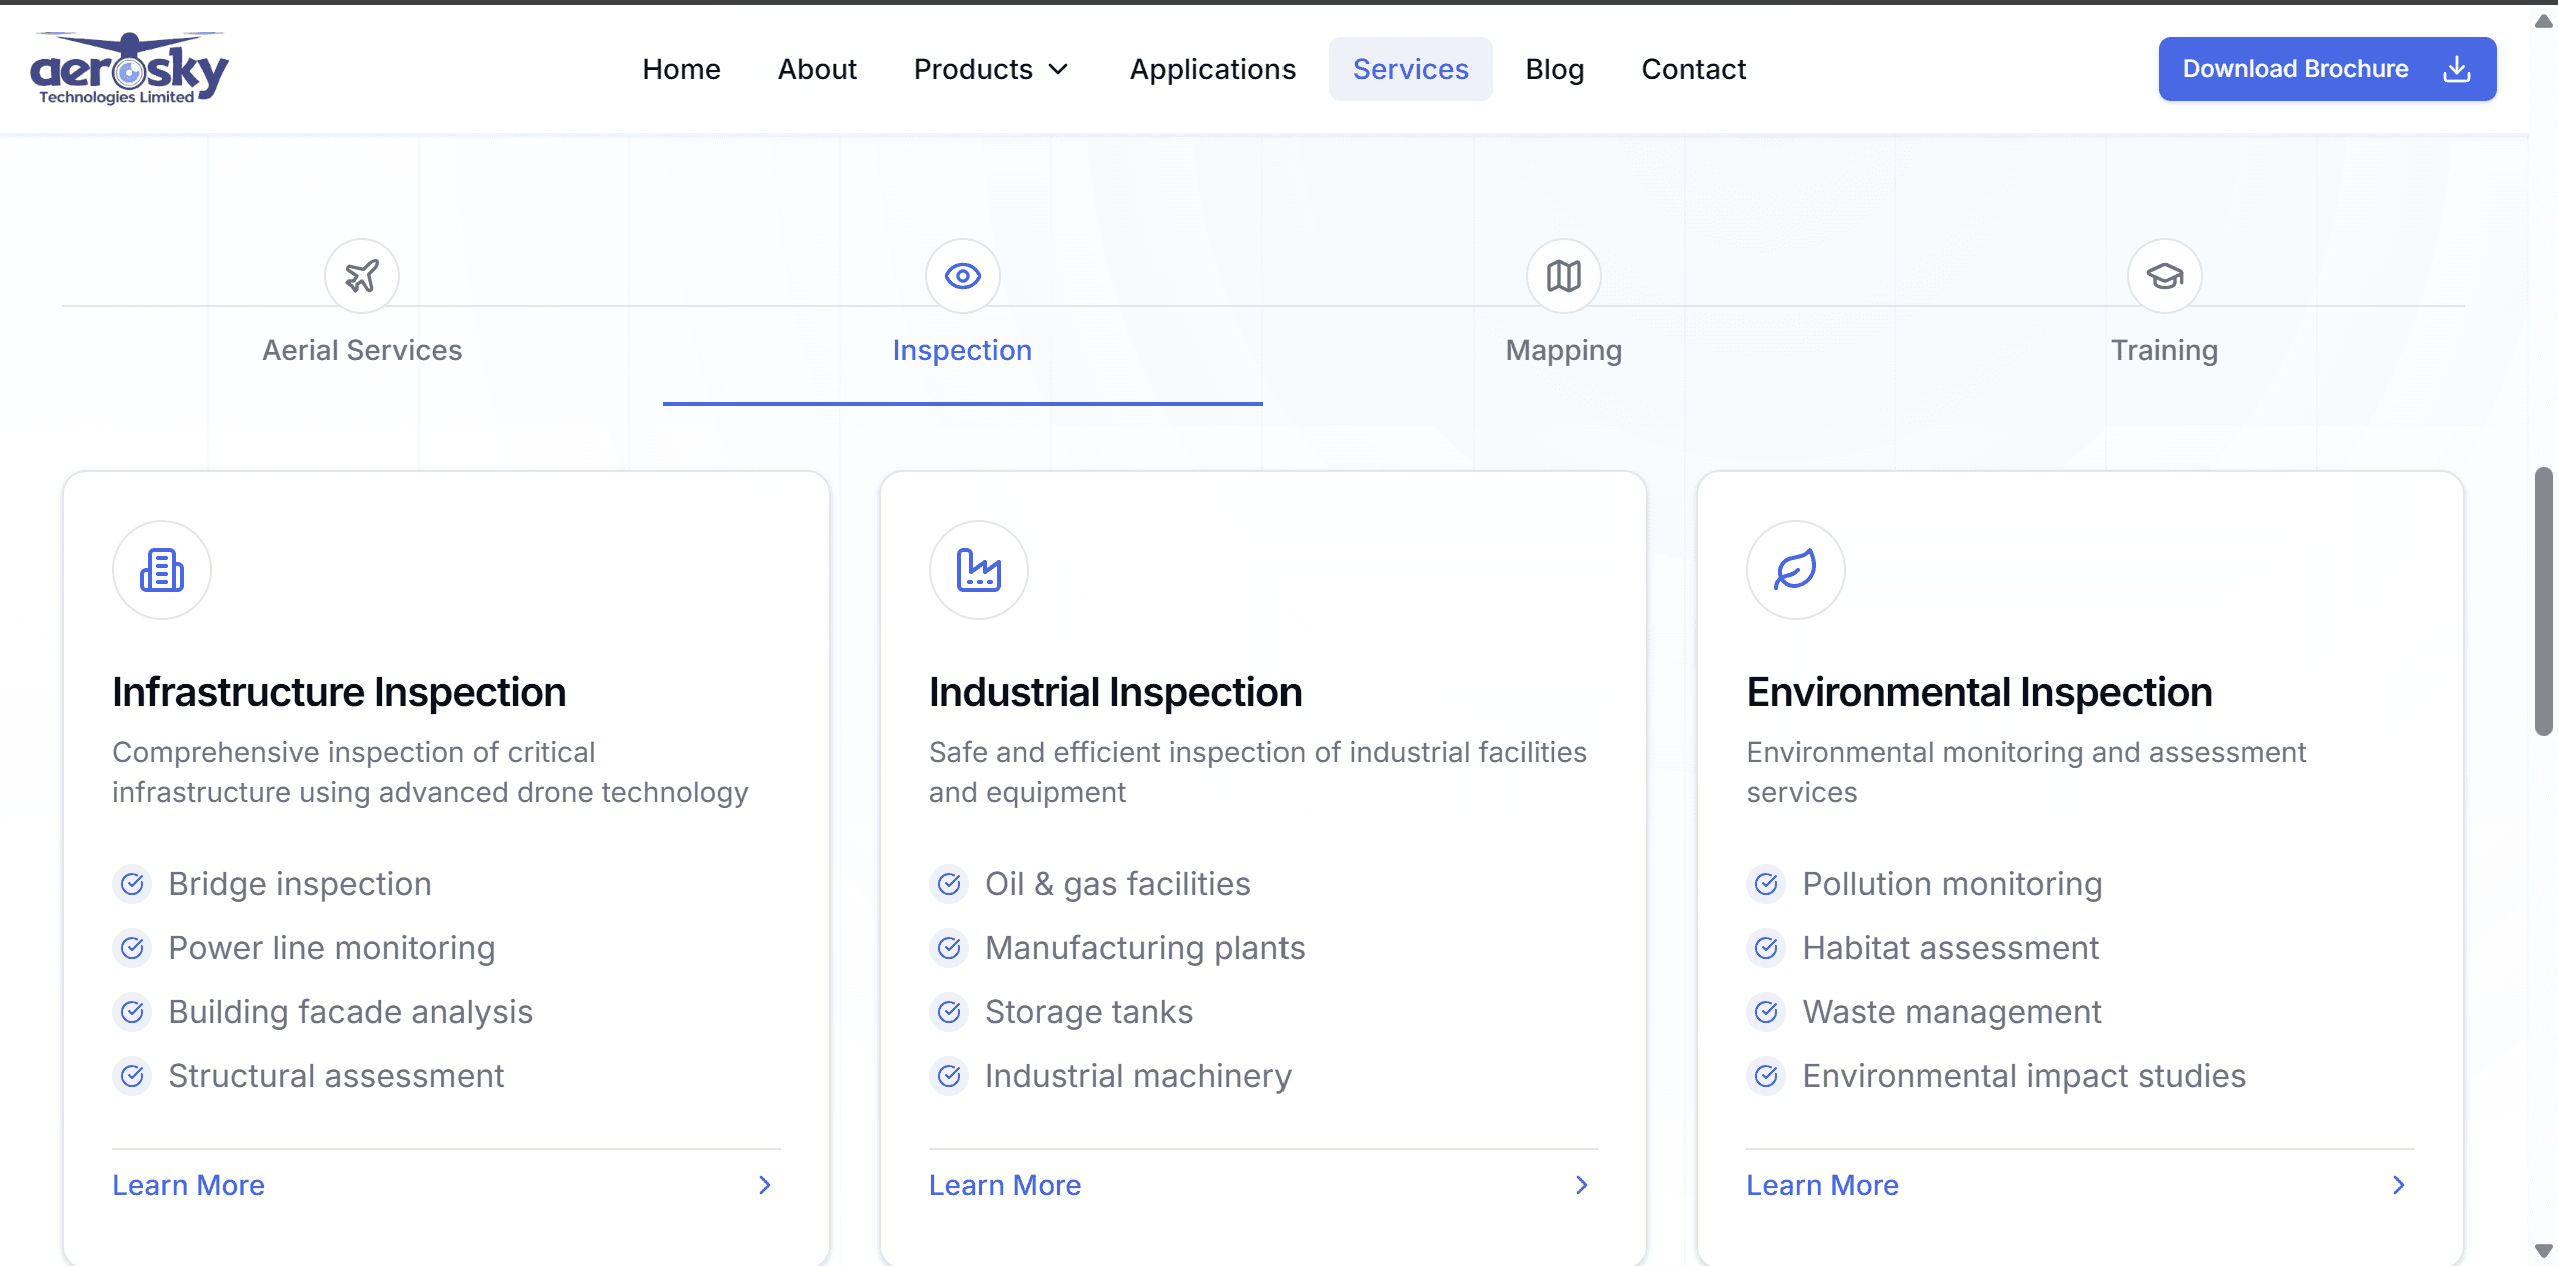This screenshot has height=1266, width=2558.
Task: Switch to the Mapping tab label
Action: pos(1563,350)
